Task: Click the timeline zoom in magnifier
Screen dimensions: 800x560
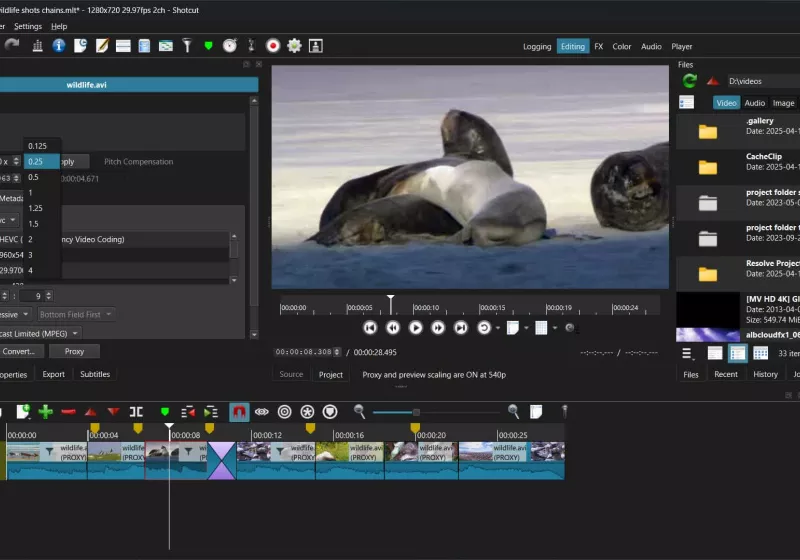Action: 513,412
